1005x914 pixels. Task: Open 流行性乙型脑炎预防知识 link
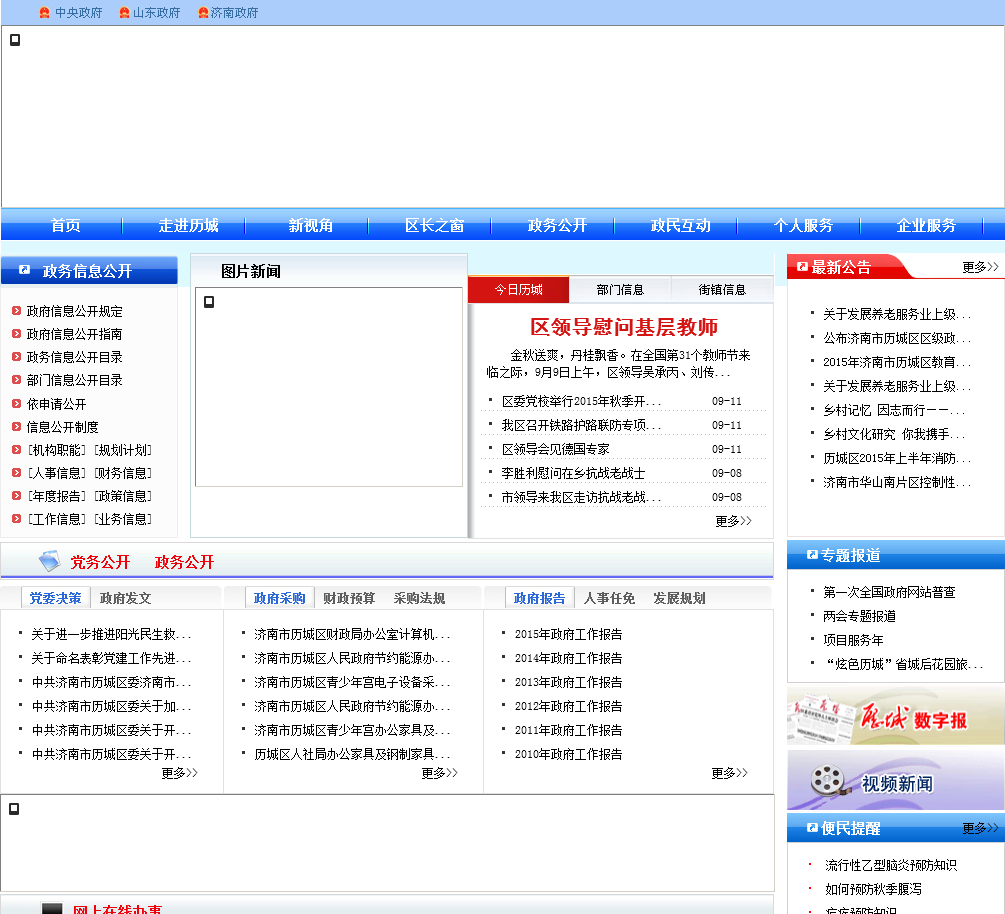(x=891, y=865)
